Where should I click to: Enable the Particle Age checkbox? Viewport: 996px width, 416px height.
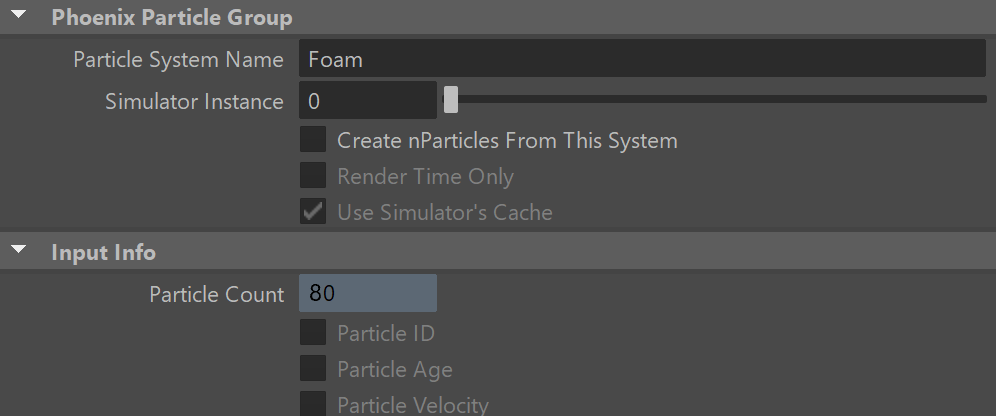coord(313,368)
